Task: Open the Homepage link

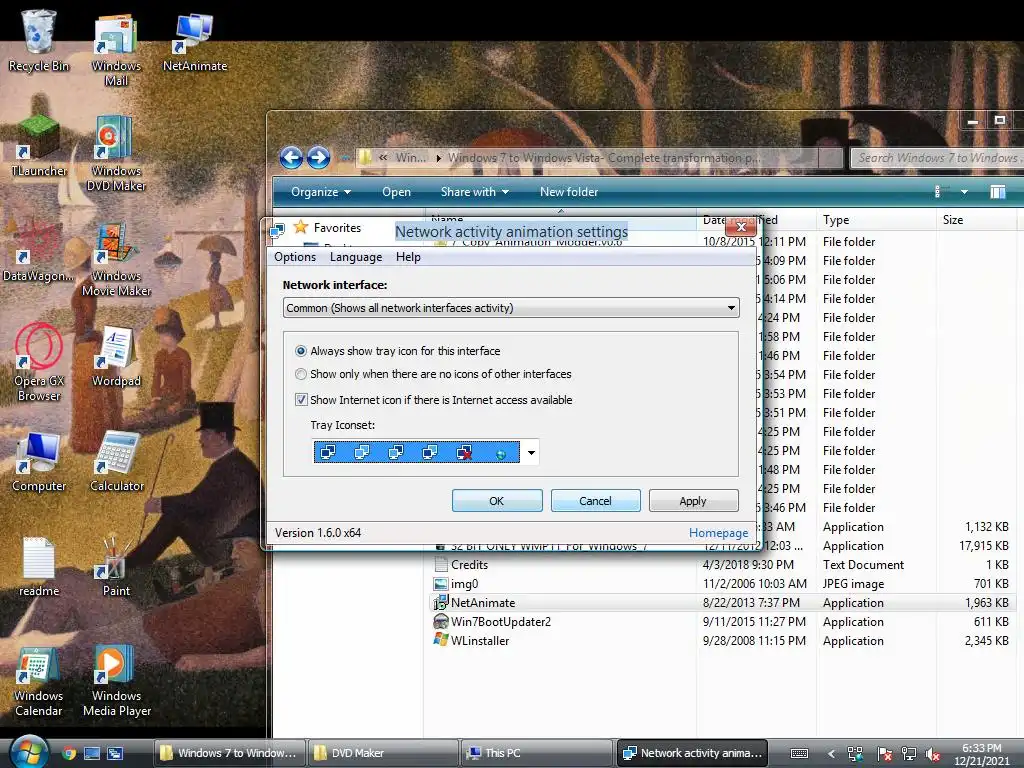Action: pos(718,533)
